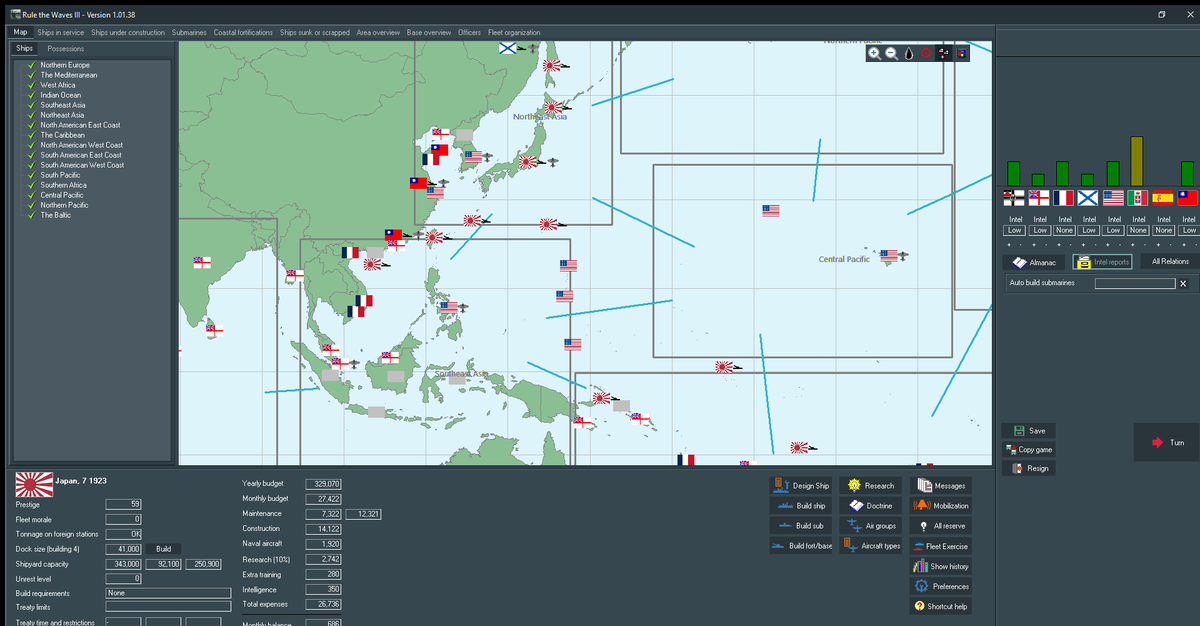Zoom in on the map
The width and height of the screenshot is (1200, 626).
875,53
